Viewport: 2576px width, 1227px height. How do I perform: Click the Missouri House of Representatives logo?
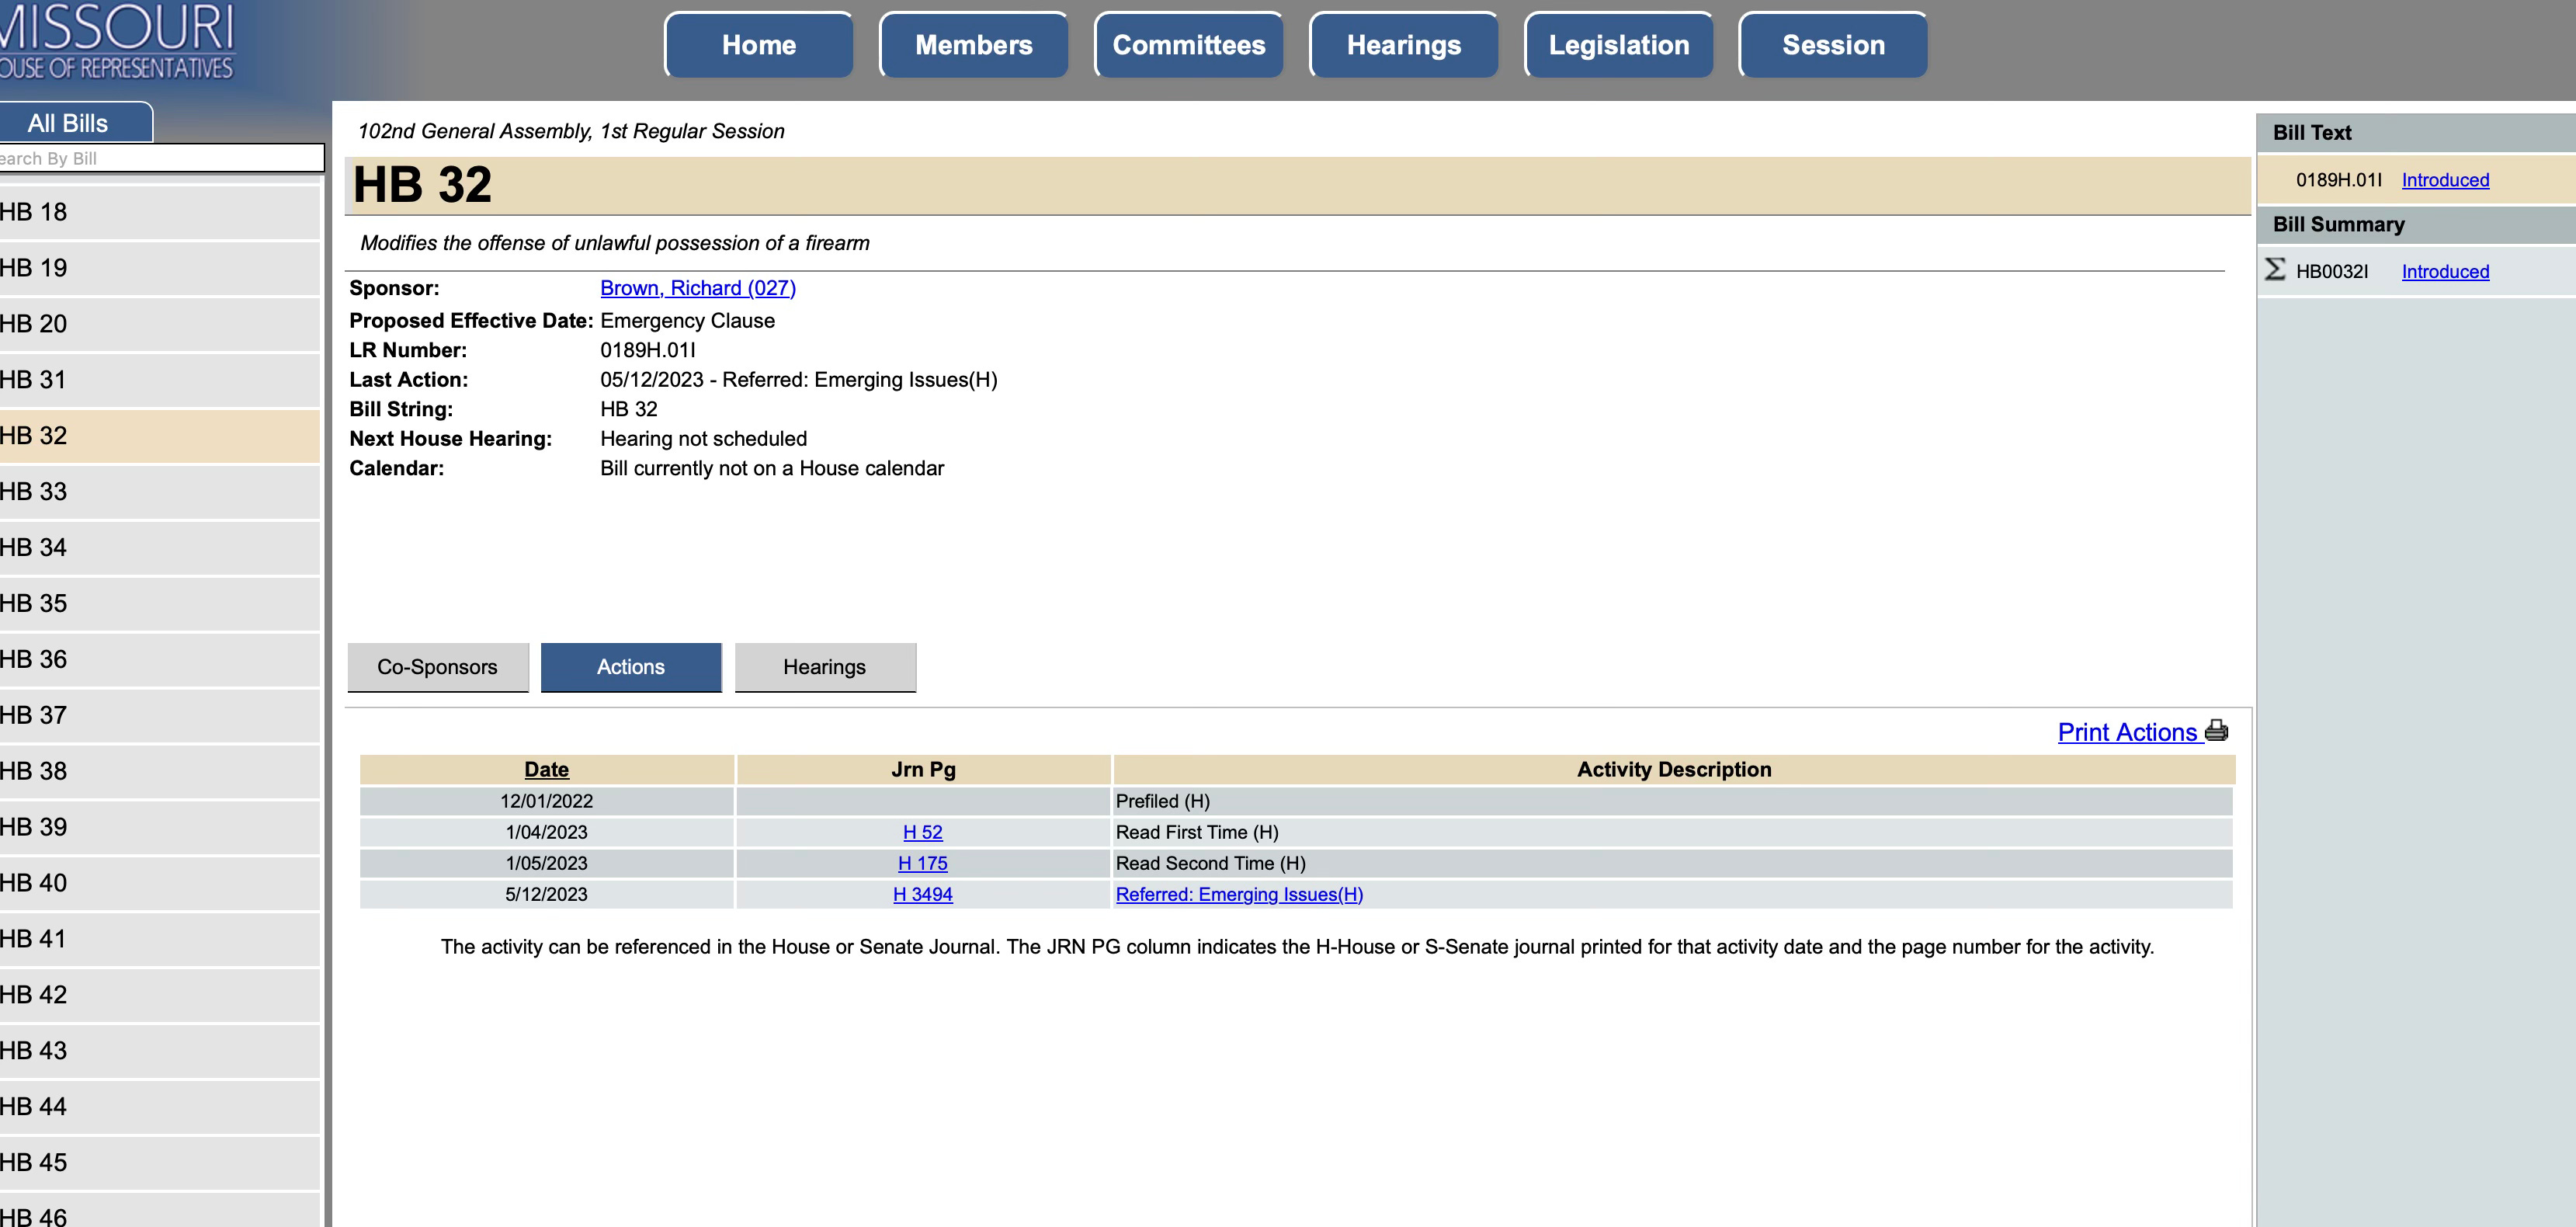(117, 42)
